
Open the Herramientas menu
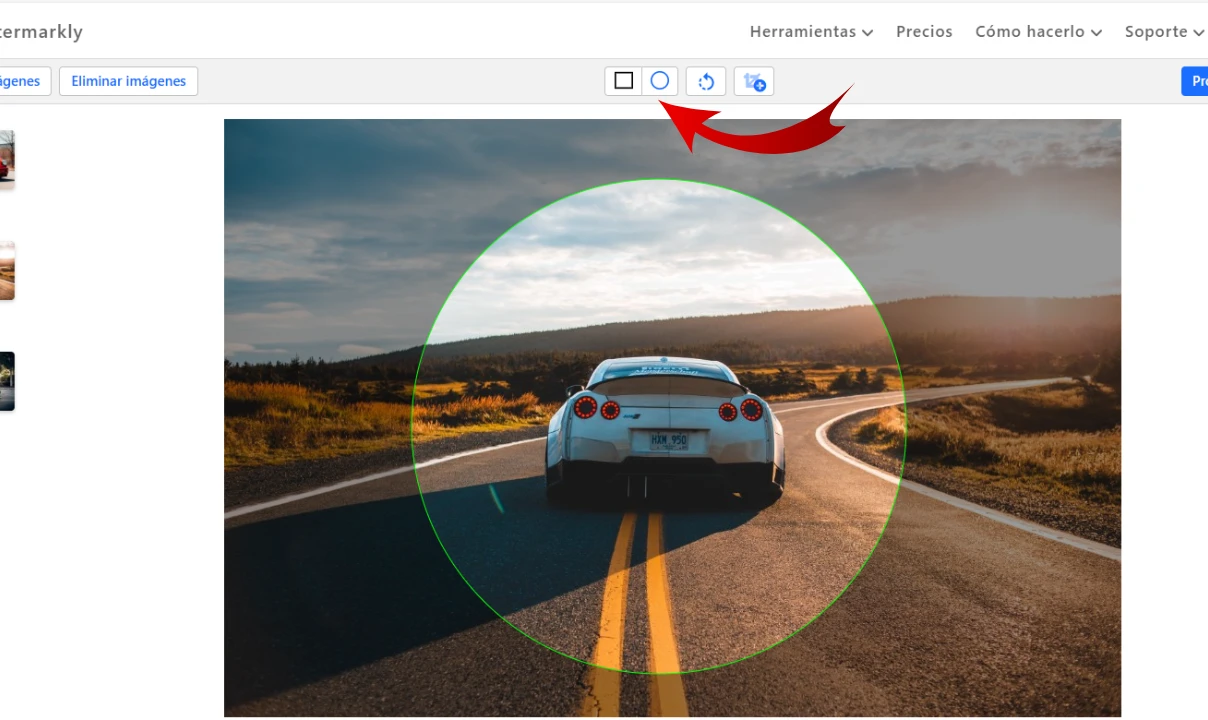802,32
